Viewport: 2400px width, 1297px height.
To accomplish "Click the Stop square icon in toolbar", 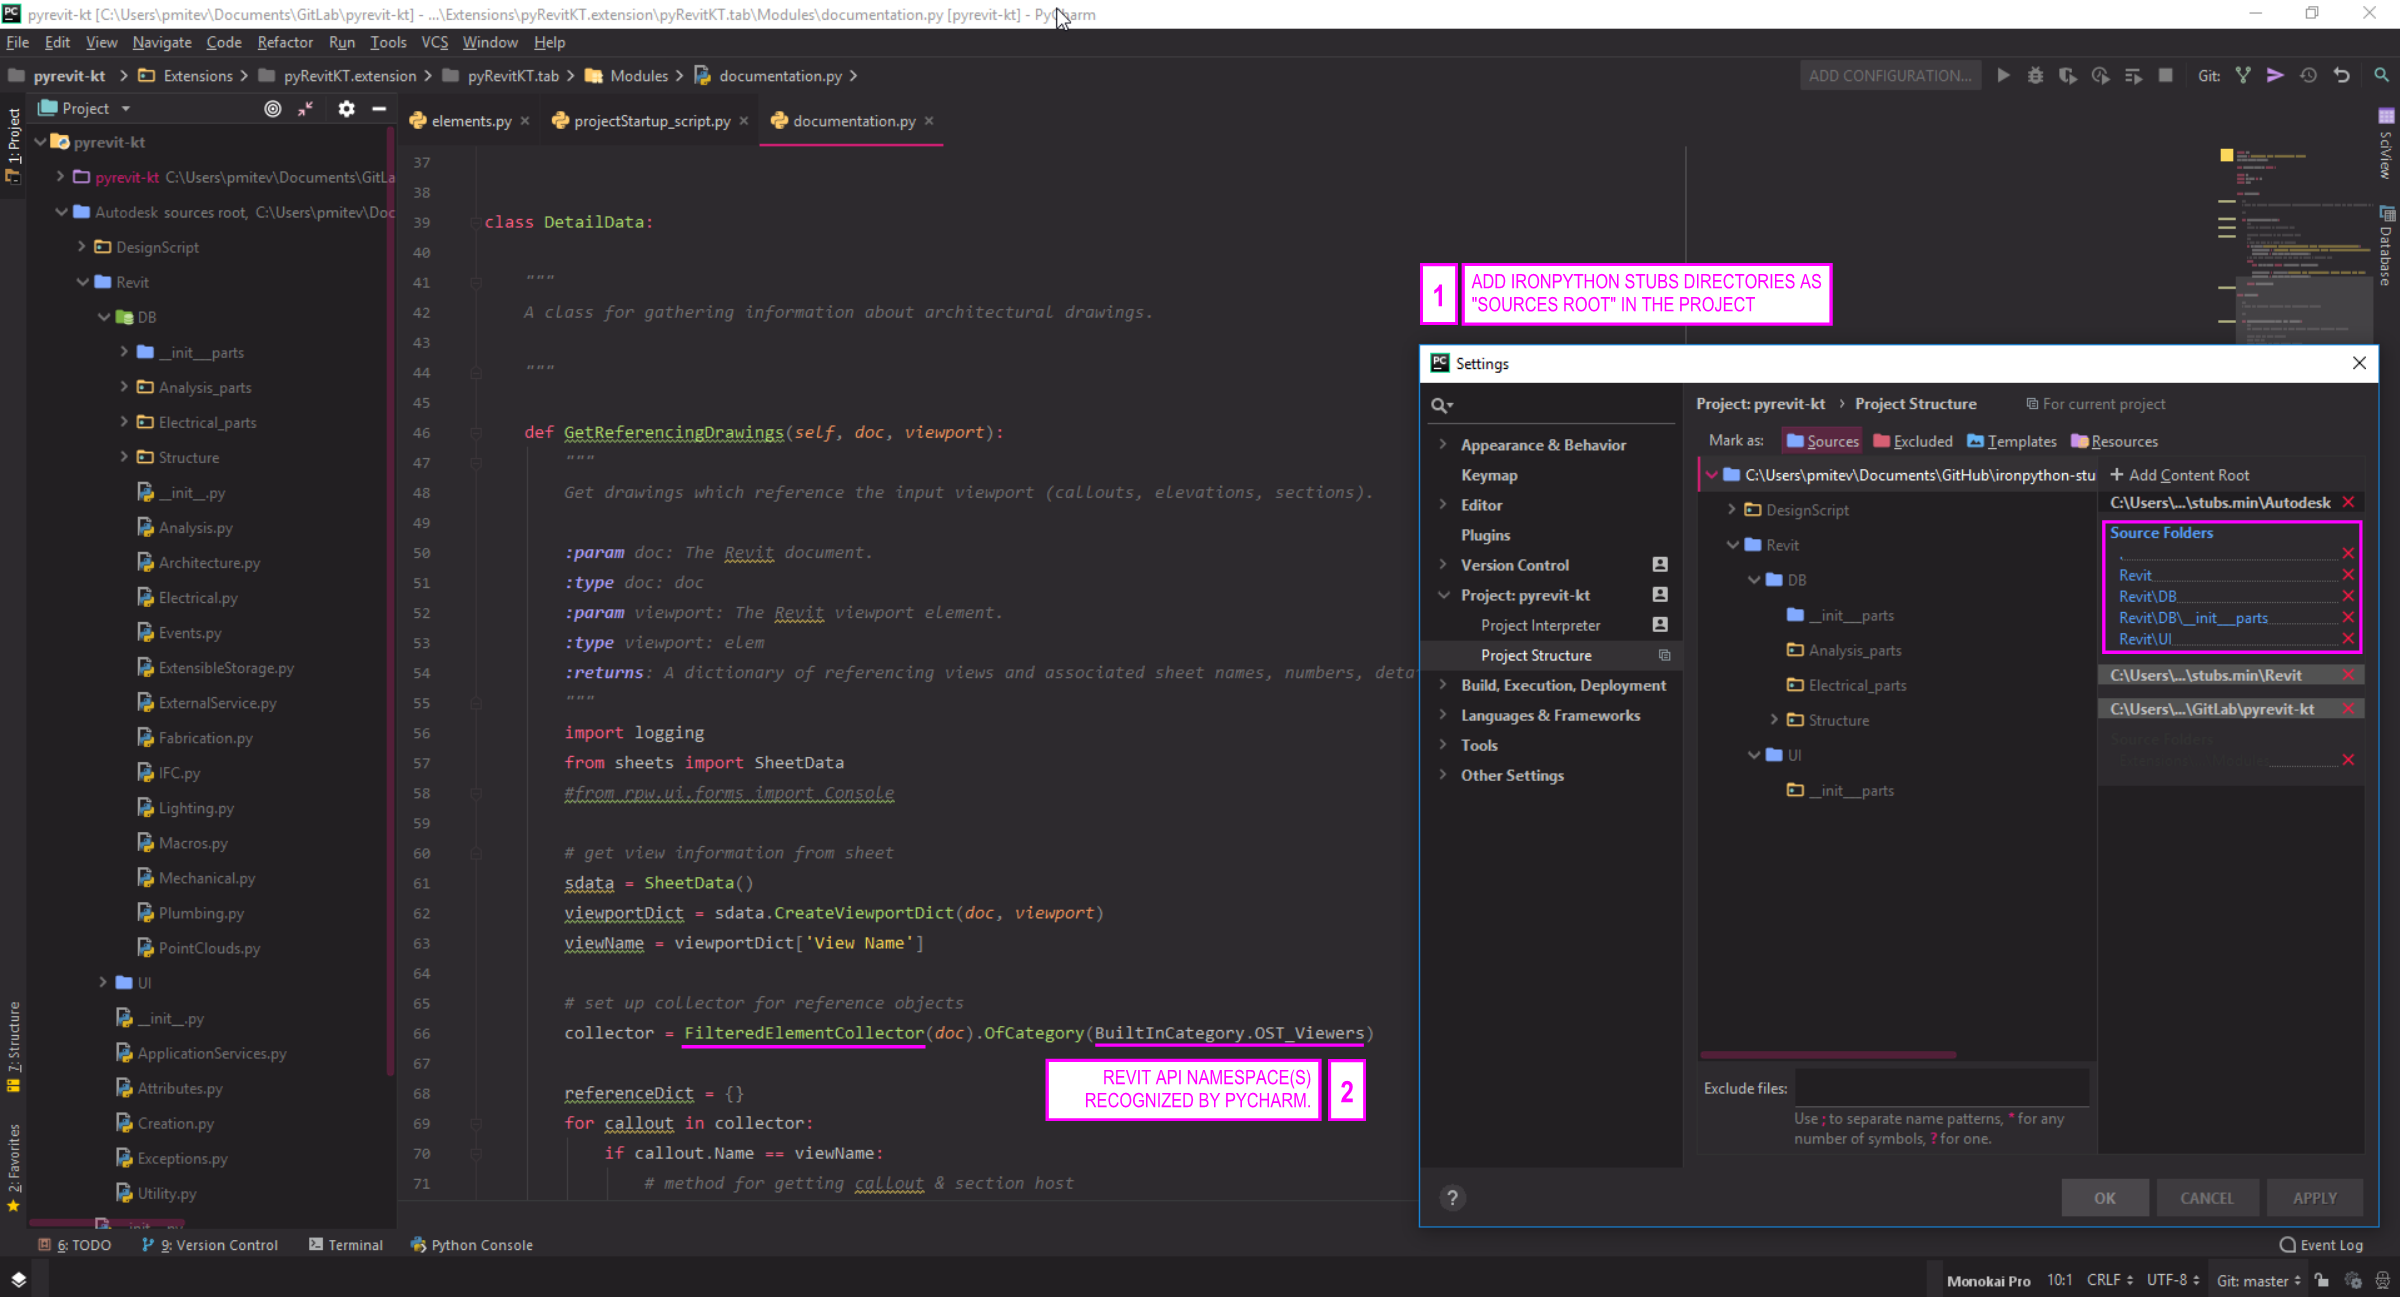I will click(2165, 75).
